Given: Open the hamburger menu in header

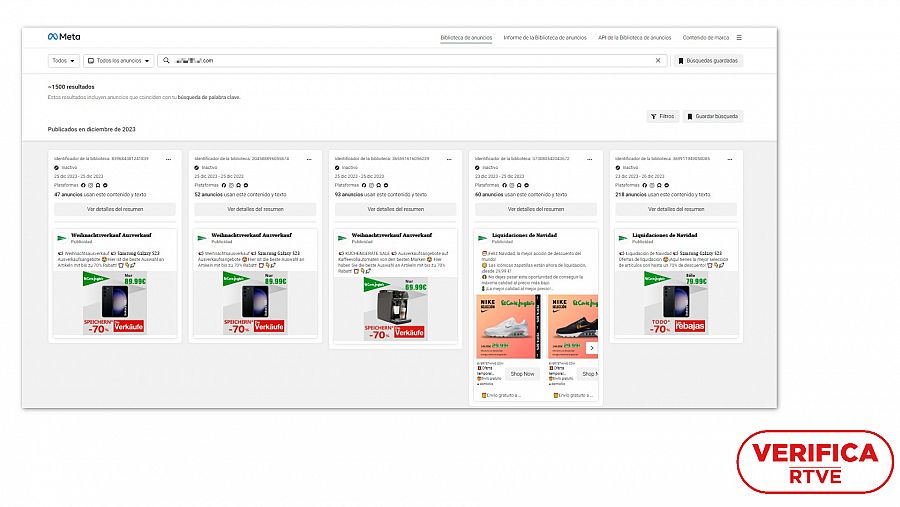Looking at the screenshot, I should pyautogui.click(x=739, y=37).
